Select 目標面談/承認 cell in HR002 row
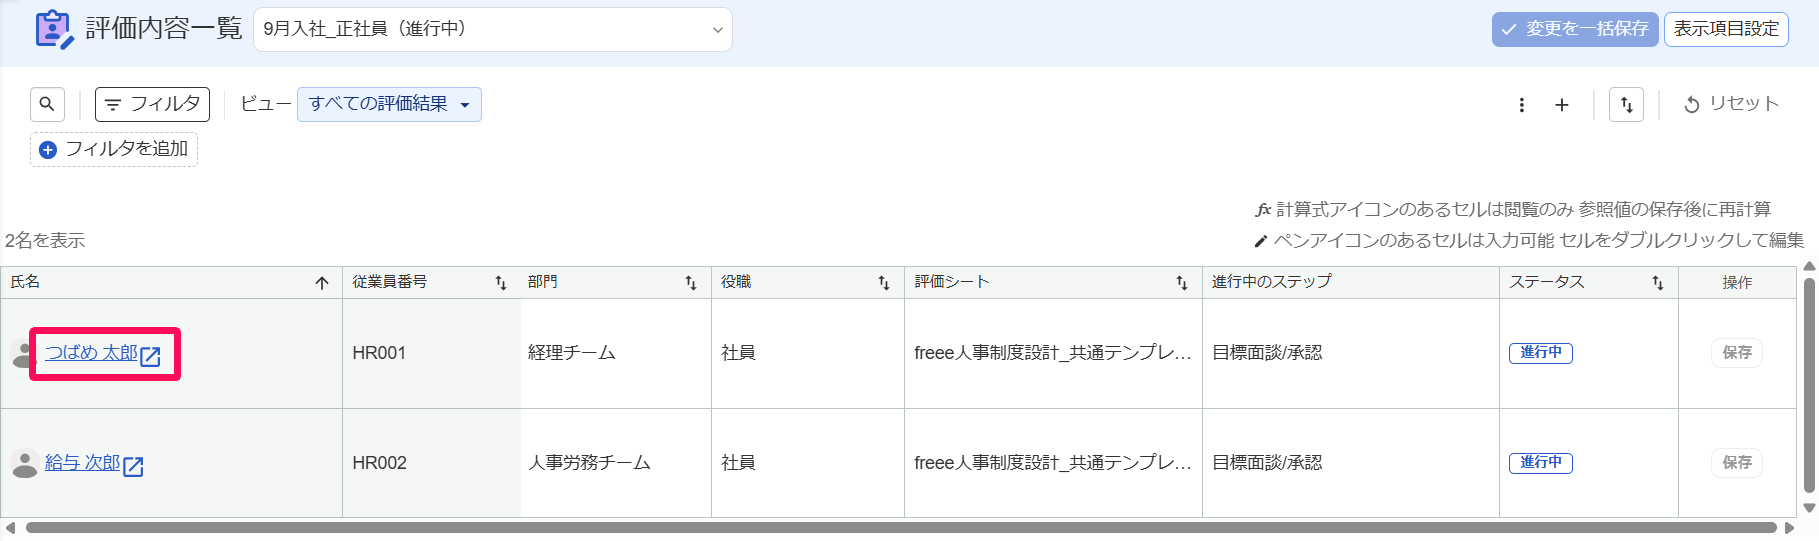 pos(1351,463)
